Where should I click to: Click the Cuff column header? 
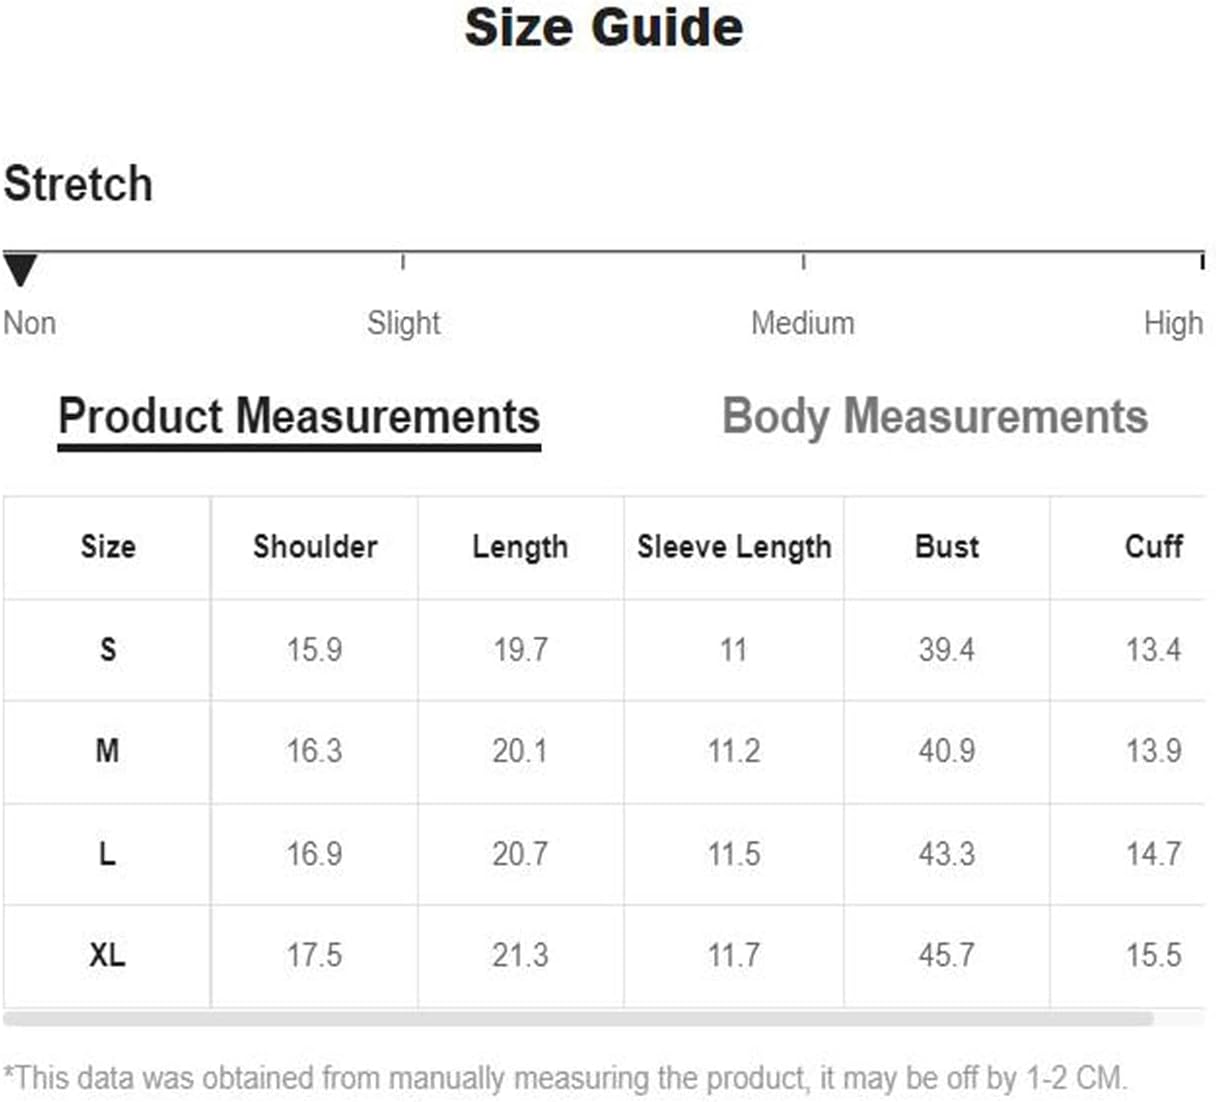pyautogui.click(x=1153, y=547)
